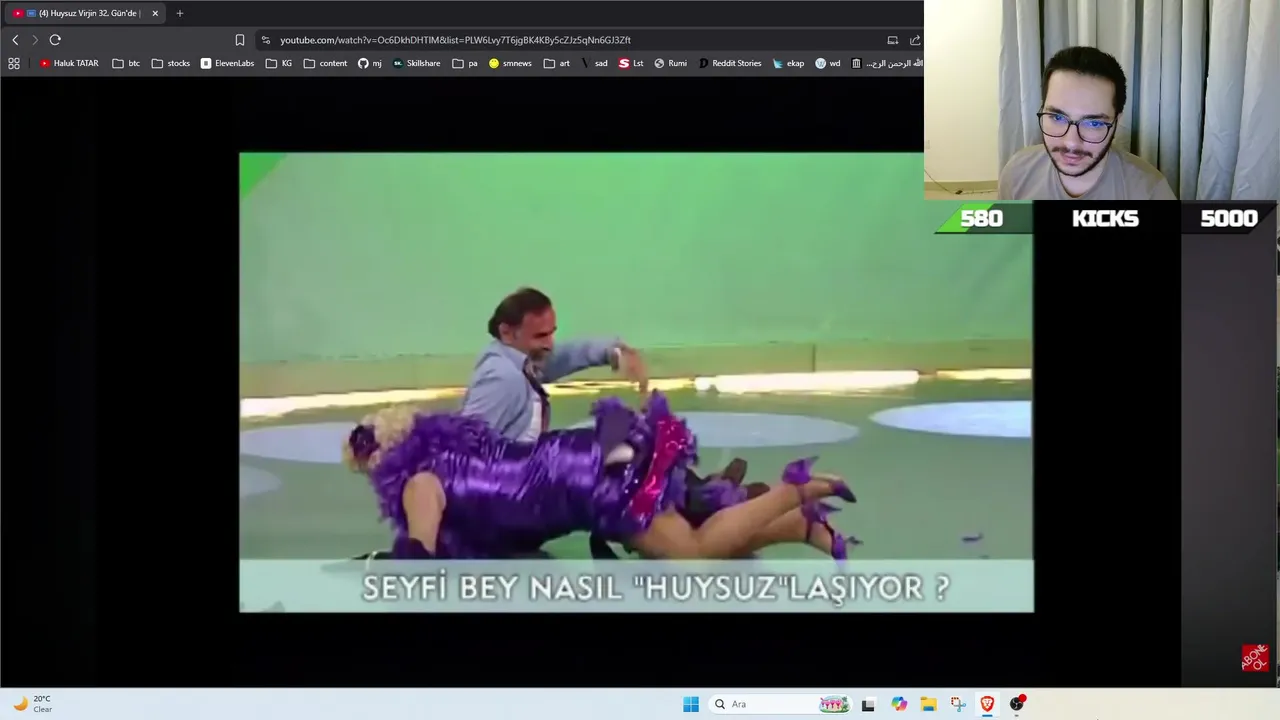The image size is (1280, 720).
Task: Open File Explorer from the taskbar
Action: point(928,704)
